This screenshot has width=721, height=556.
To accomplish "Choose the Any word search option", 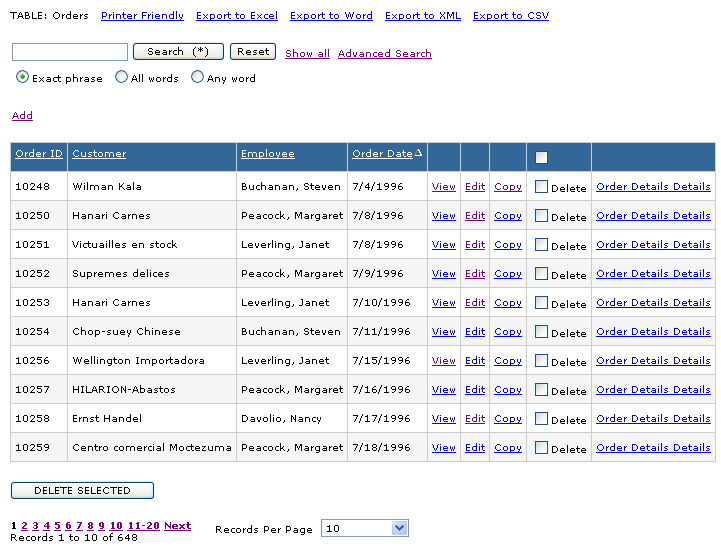I will point(197,77).
